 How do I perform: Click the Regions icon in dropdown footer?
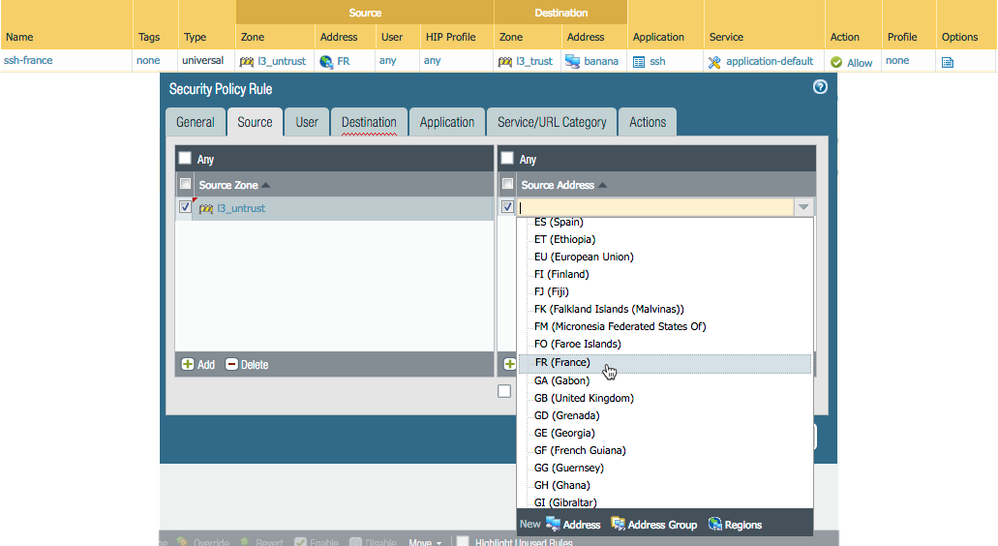coord(715,524)
